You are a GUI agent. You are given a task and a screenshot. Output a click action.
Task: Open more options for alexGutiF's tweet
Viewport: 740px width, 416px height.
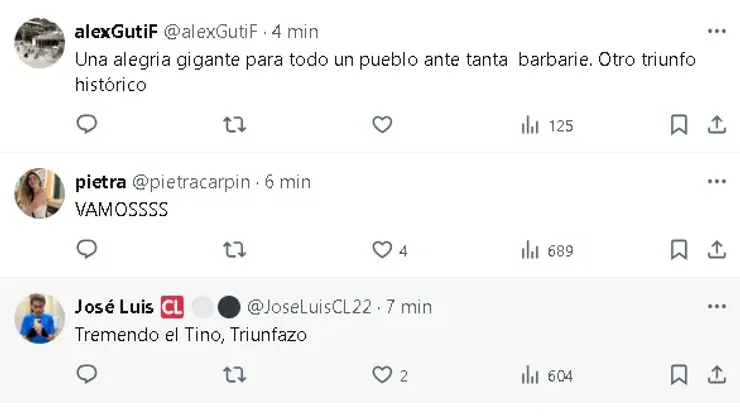716,31
